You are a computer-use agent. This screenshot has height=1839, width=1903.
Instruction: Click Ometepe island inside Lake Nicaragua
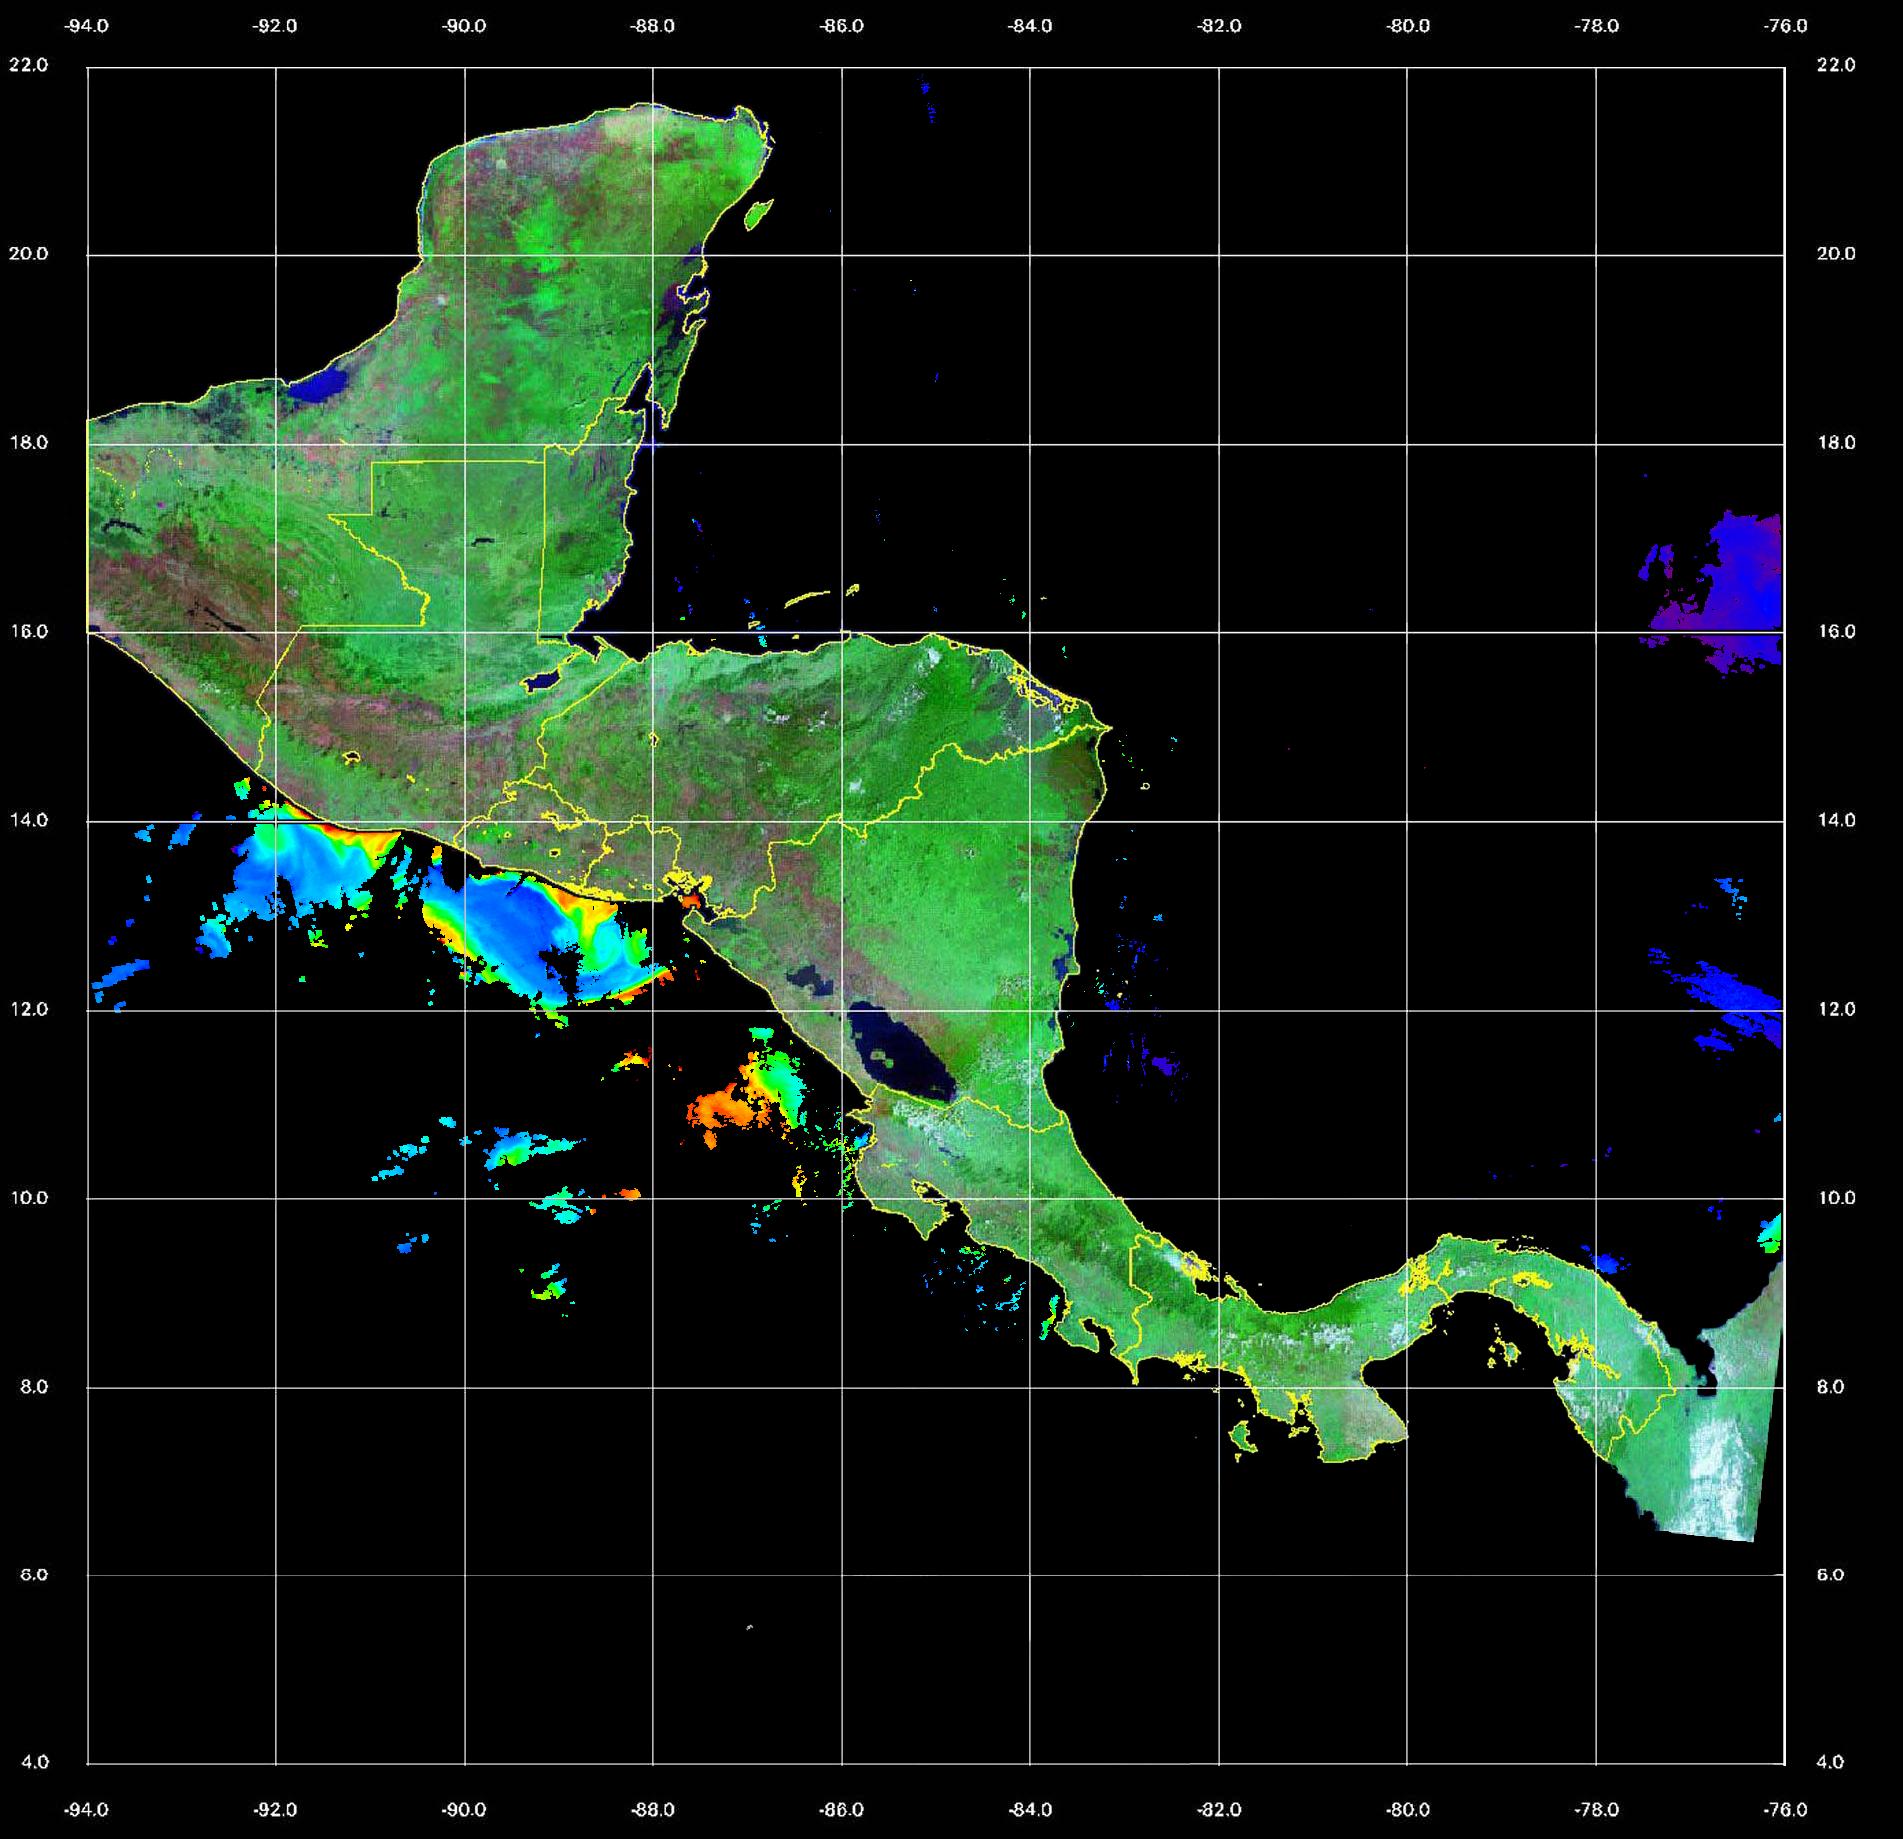(883, 1057)
